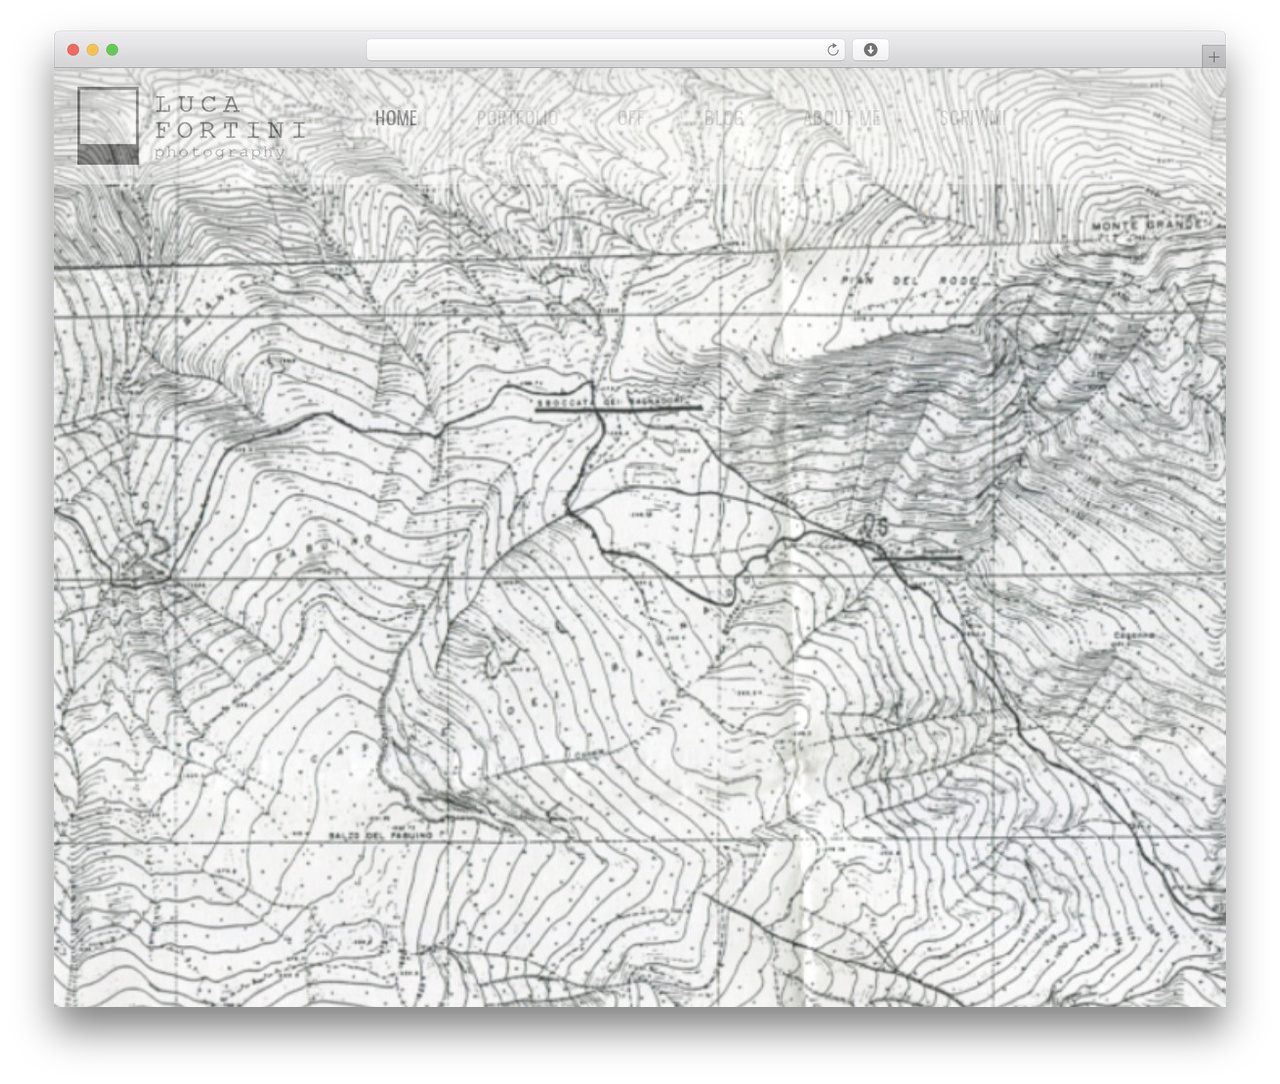
Task: Focus the browser address bar
Action: [x=605, y=50]
